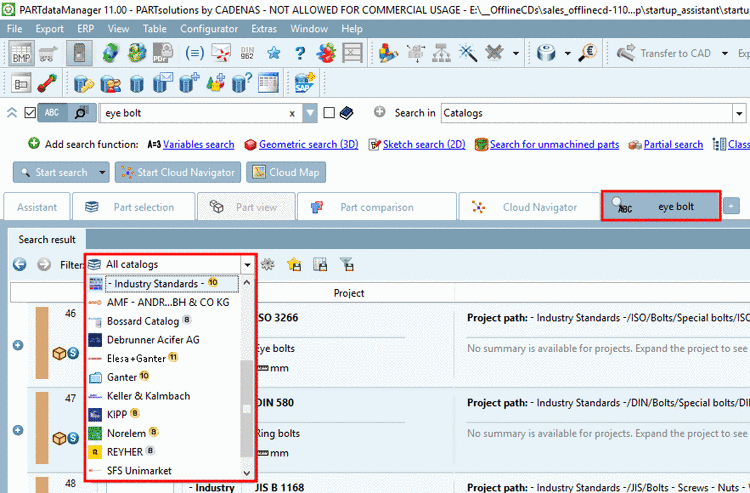The height and width of the screenshot is (493, 750).
Task: Clear search text with the x button
Action: tap(292, 114)
